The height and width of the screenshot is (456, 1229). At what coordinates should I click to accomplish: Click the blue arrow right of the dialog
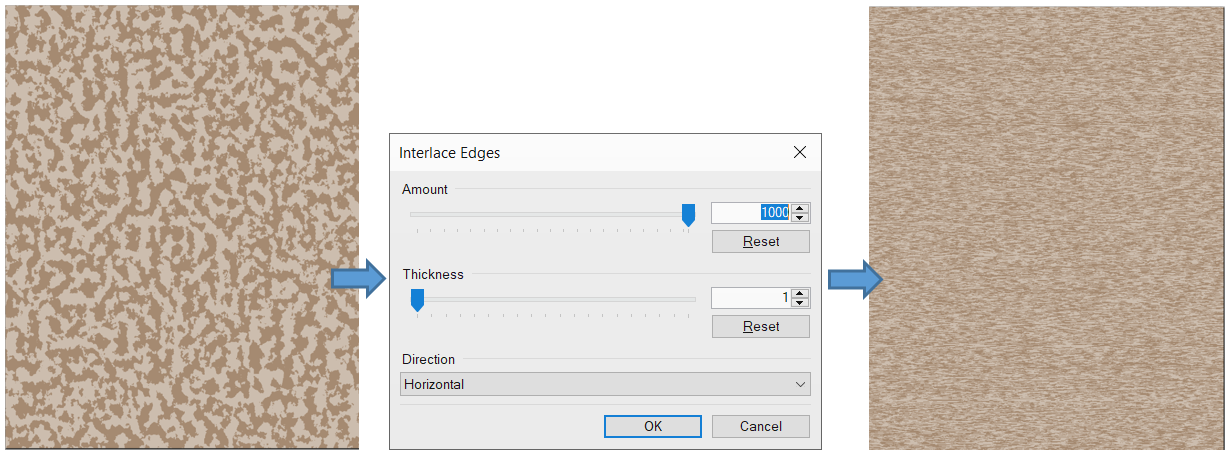(854, 279)
